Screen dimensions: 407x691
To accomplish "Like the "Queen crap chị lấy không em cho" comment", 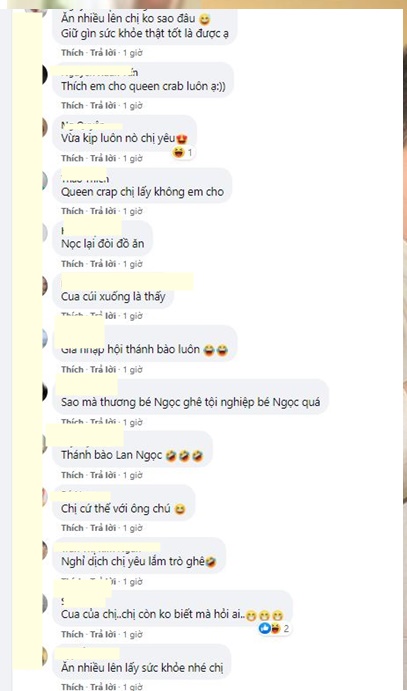I will pyautogui.click(x=72, y=211).
